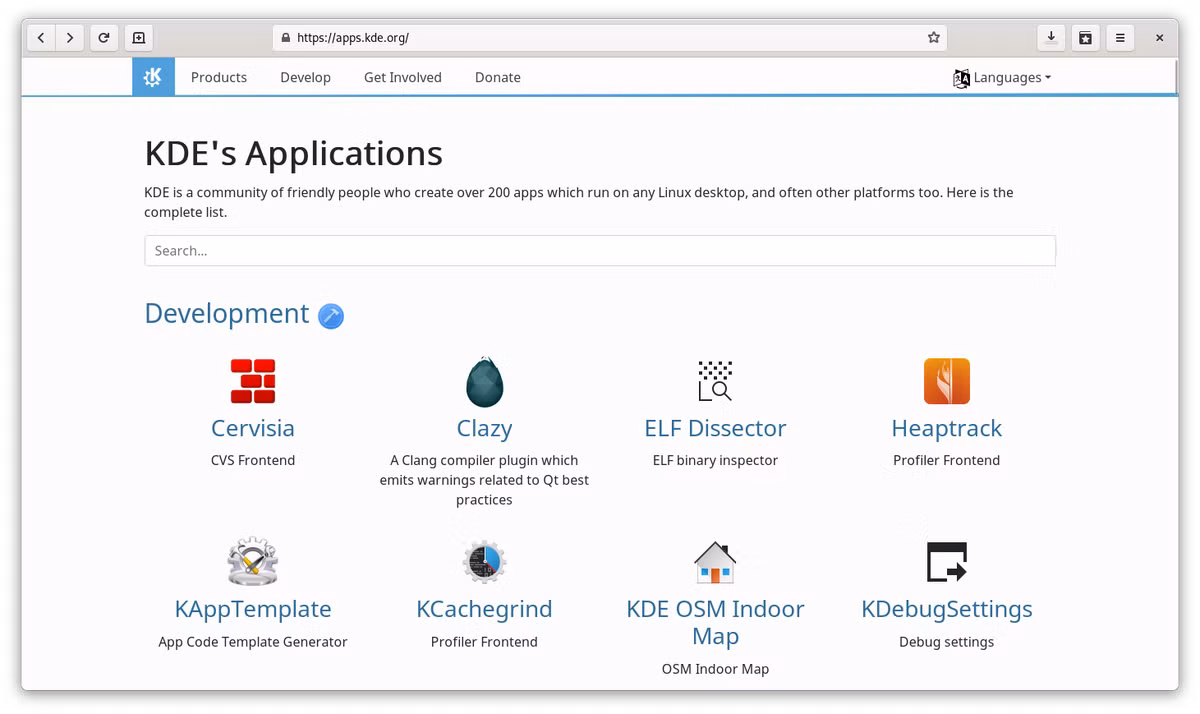Open the ELF Dissector link
Screen dimensions: 1200x714
click(715, 428)
